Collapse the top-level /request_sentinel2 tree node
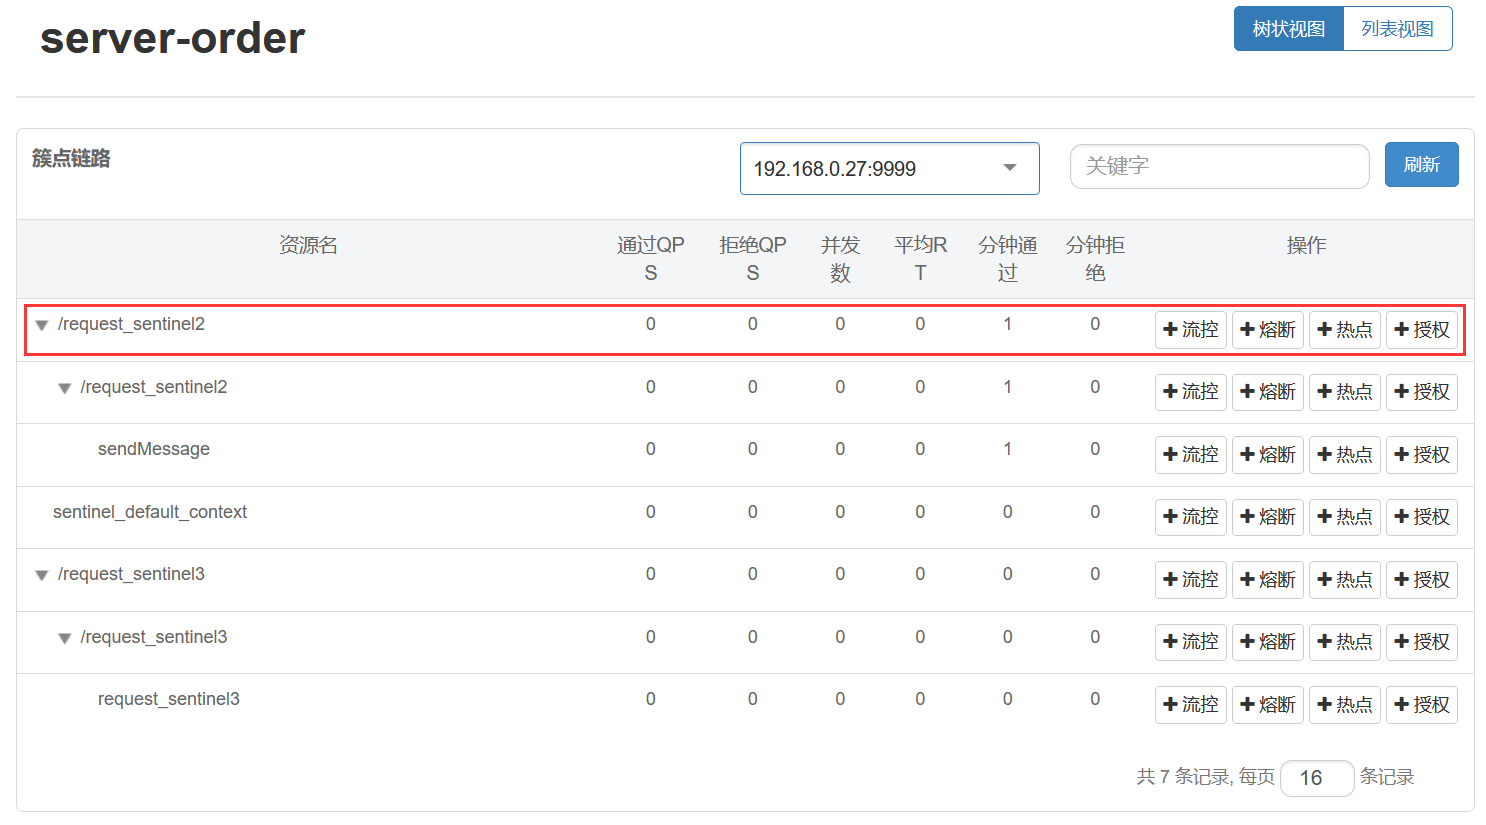 (42, 326)
